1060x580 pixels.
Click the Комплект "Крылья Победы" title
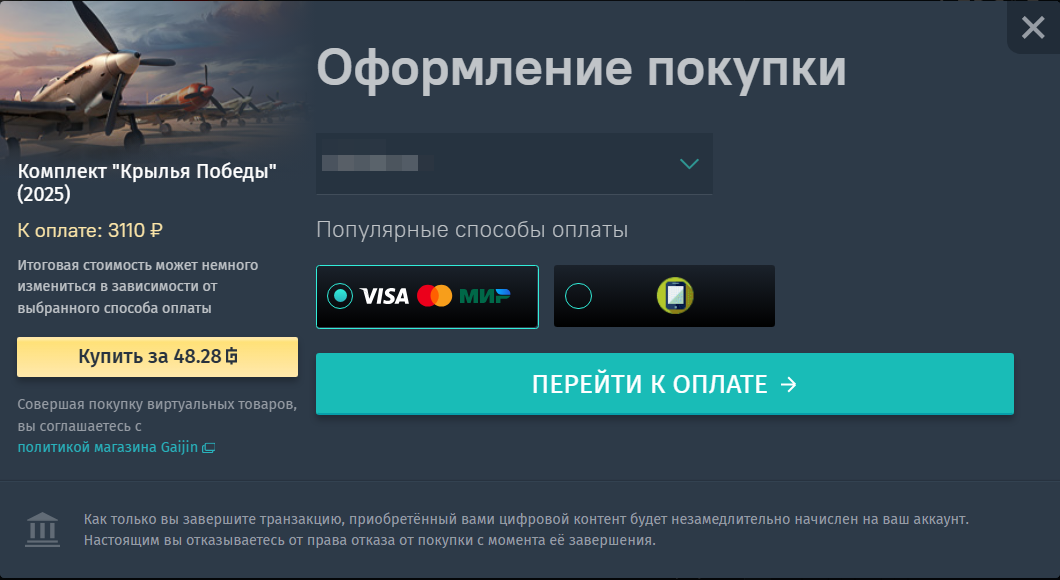(147, 183)
